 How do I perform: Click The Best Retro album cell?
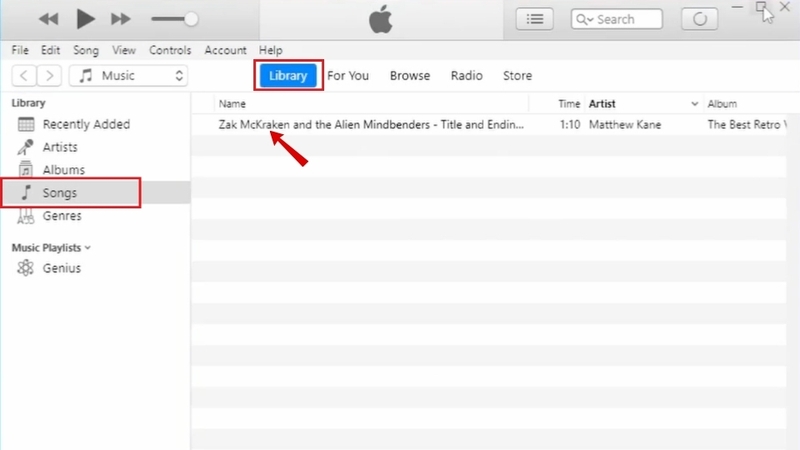(x=747, y=124)
